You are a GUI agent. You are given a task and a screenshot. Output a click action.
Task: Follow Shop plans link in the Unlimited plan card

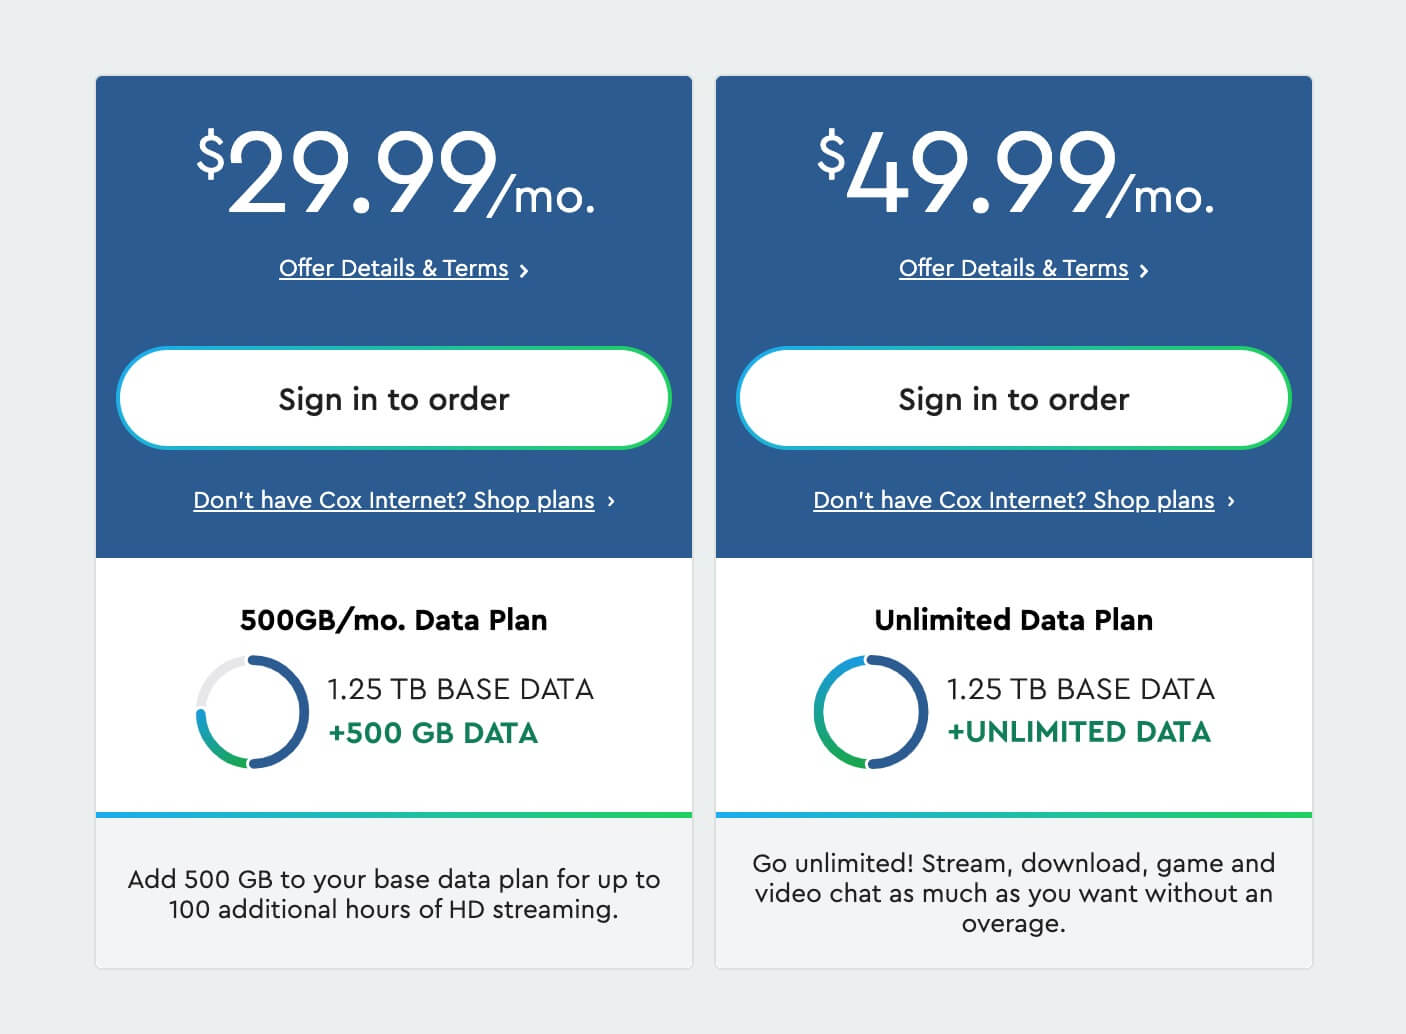click(1014, 500)
